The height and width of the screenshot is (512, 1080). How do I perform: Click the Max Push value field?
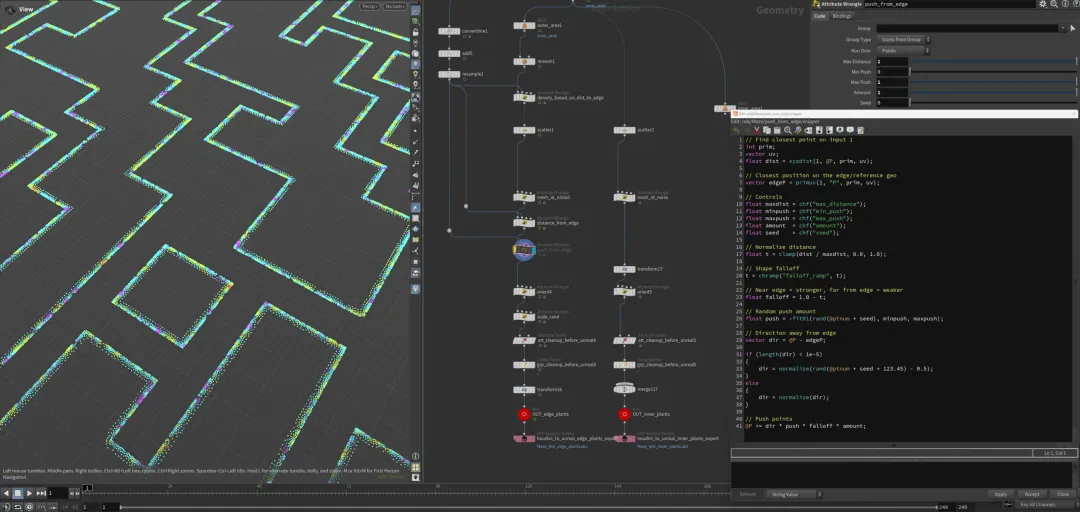891,82
